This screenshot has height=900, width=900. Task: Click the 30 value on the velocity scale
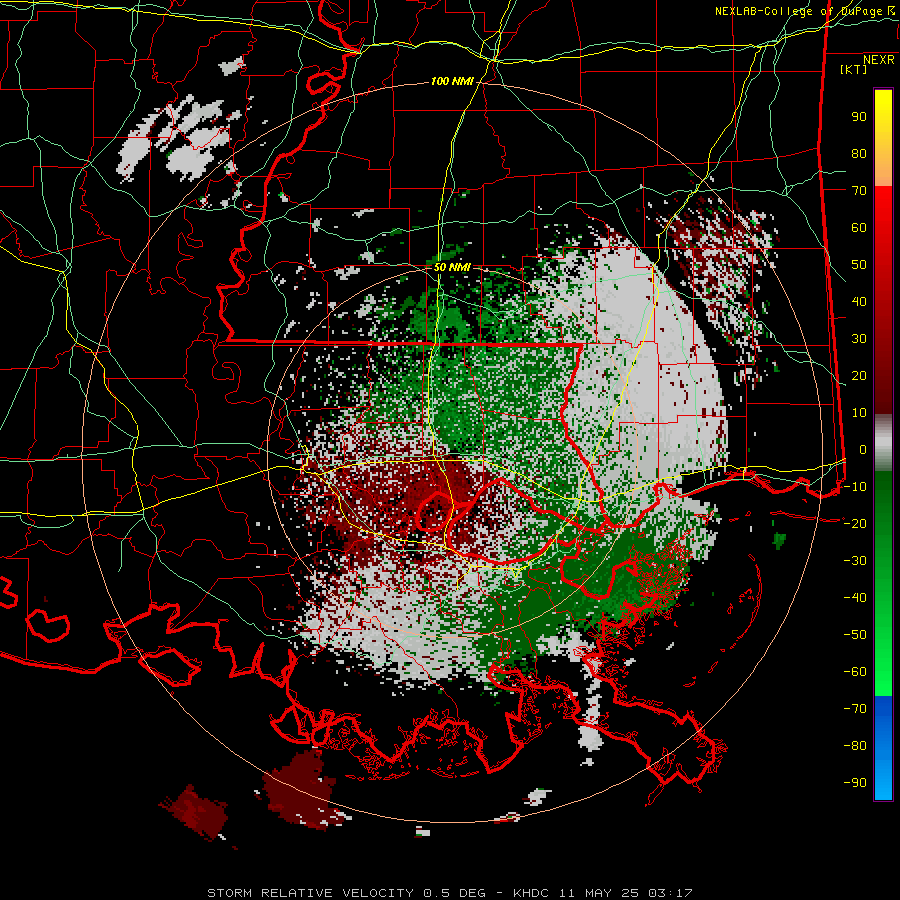click(x=859, y=339)
